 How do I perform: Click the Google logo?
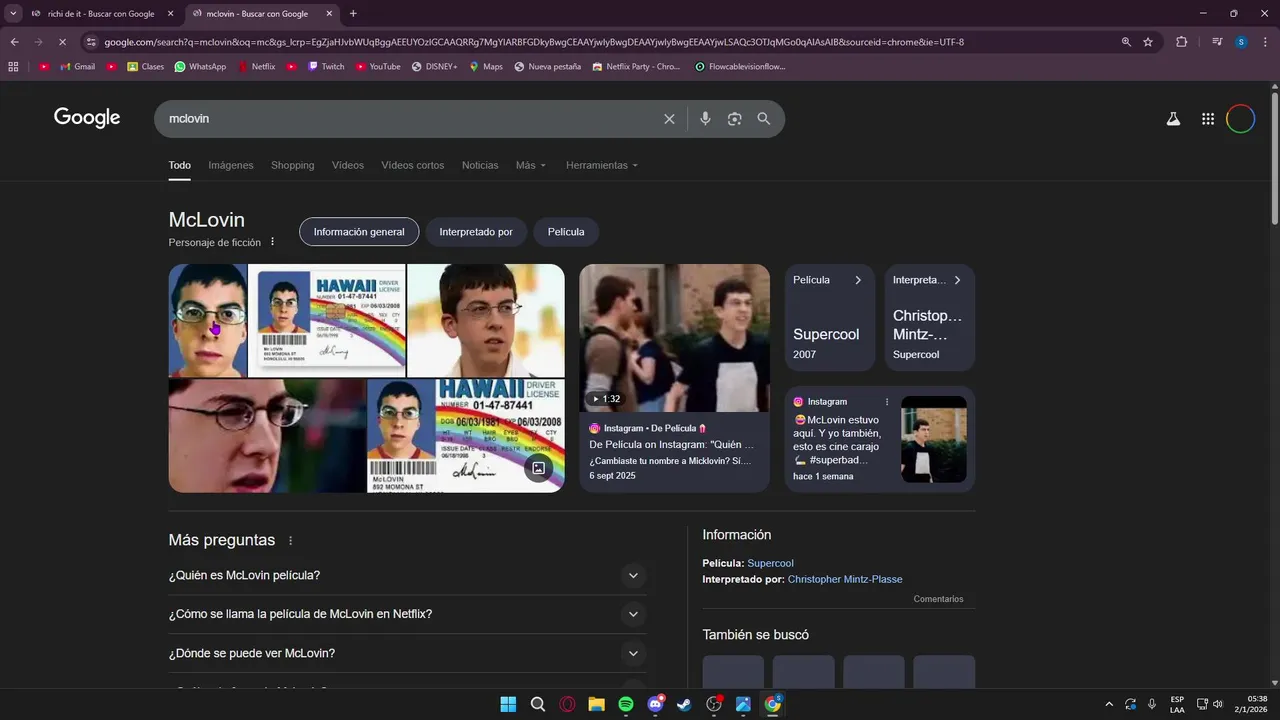coord(87,118)
